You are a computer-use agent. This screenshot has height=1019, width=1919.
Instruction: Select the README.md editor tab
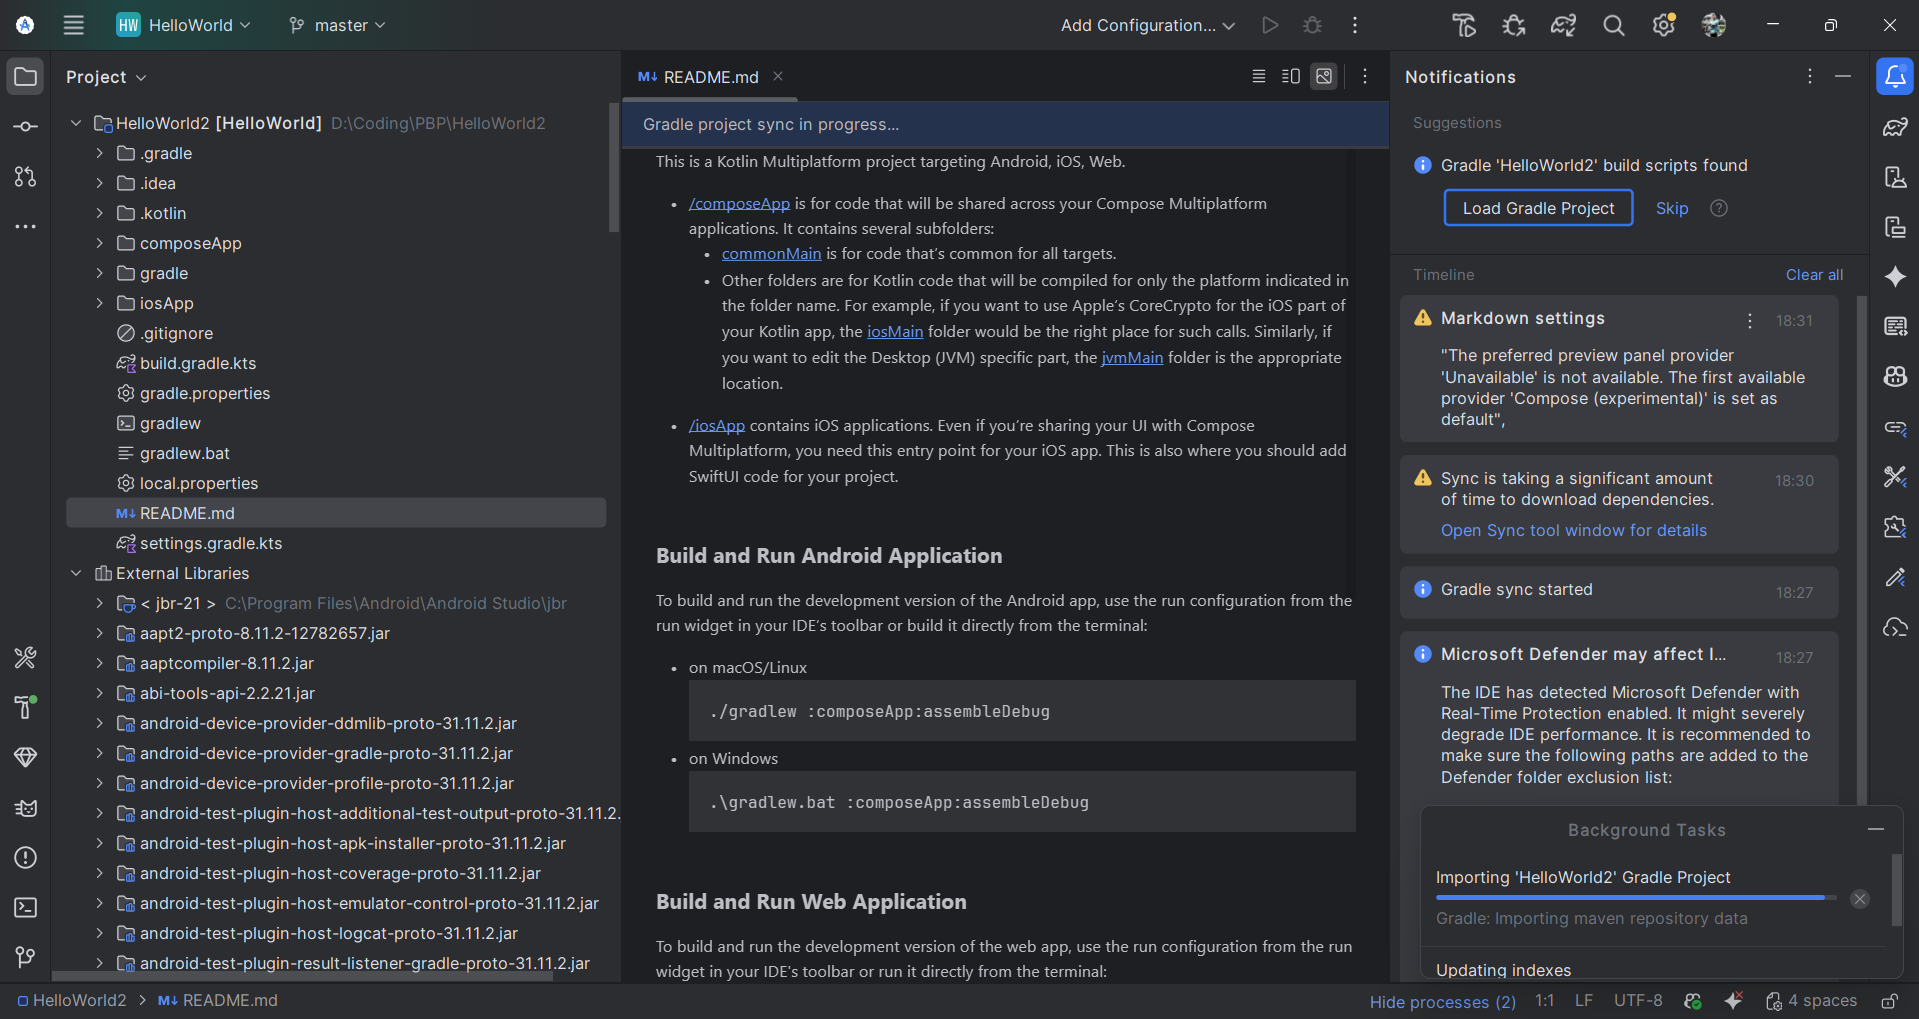[x=710, y=77]
